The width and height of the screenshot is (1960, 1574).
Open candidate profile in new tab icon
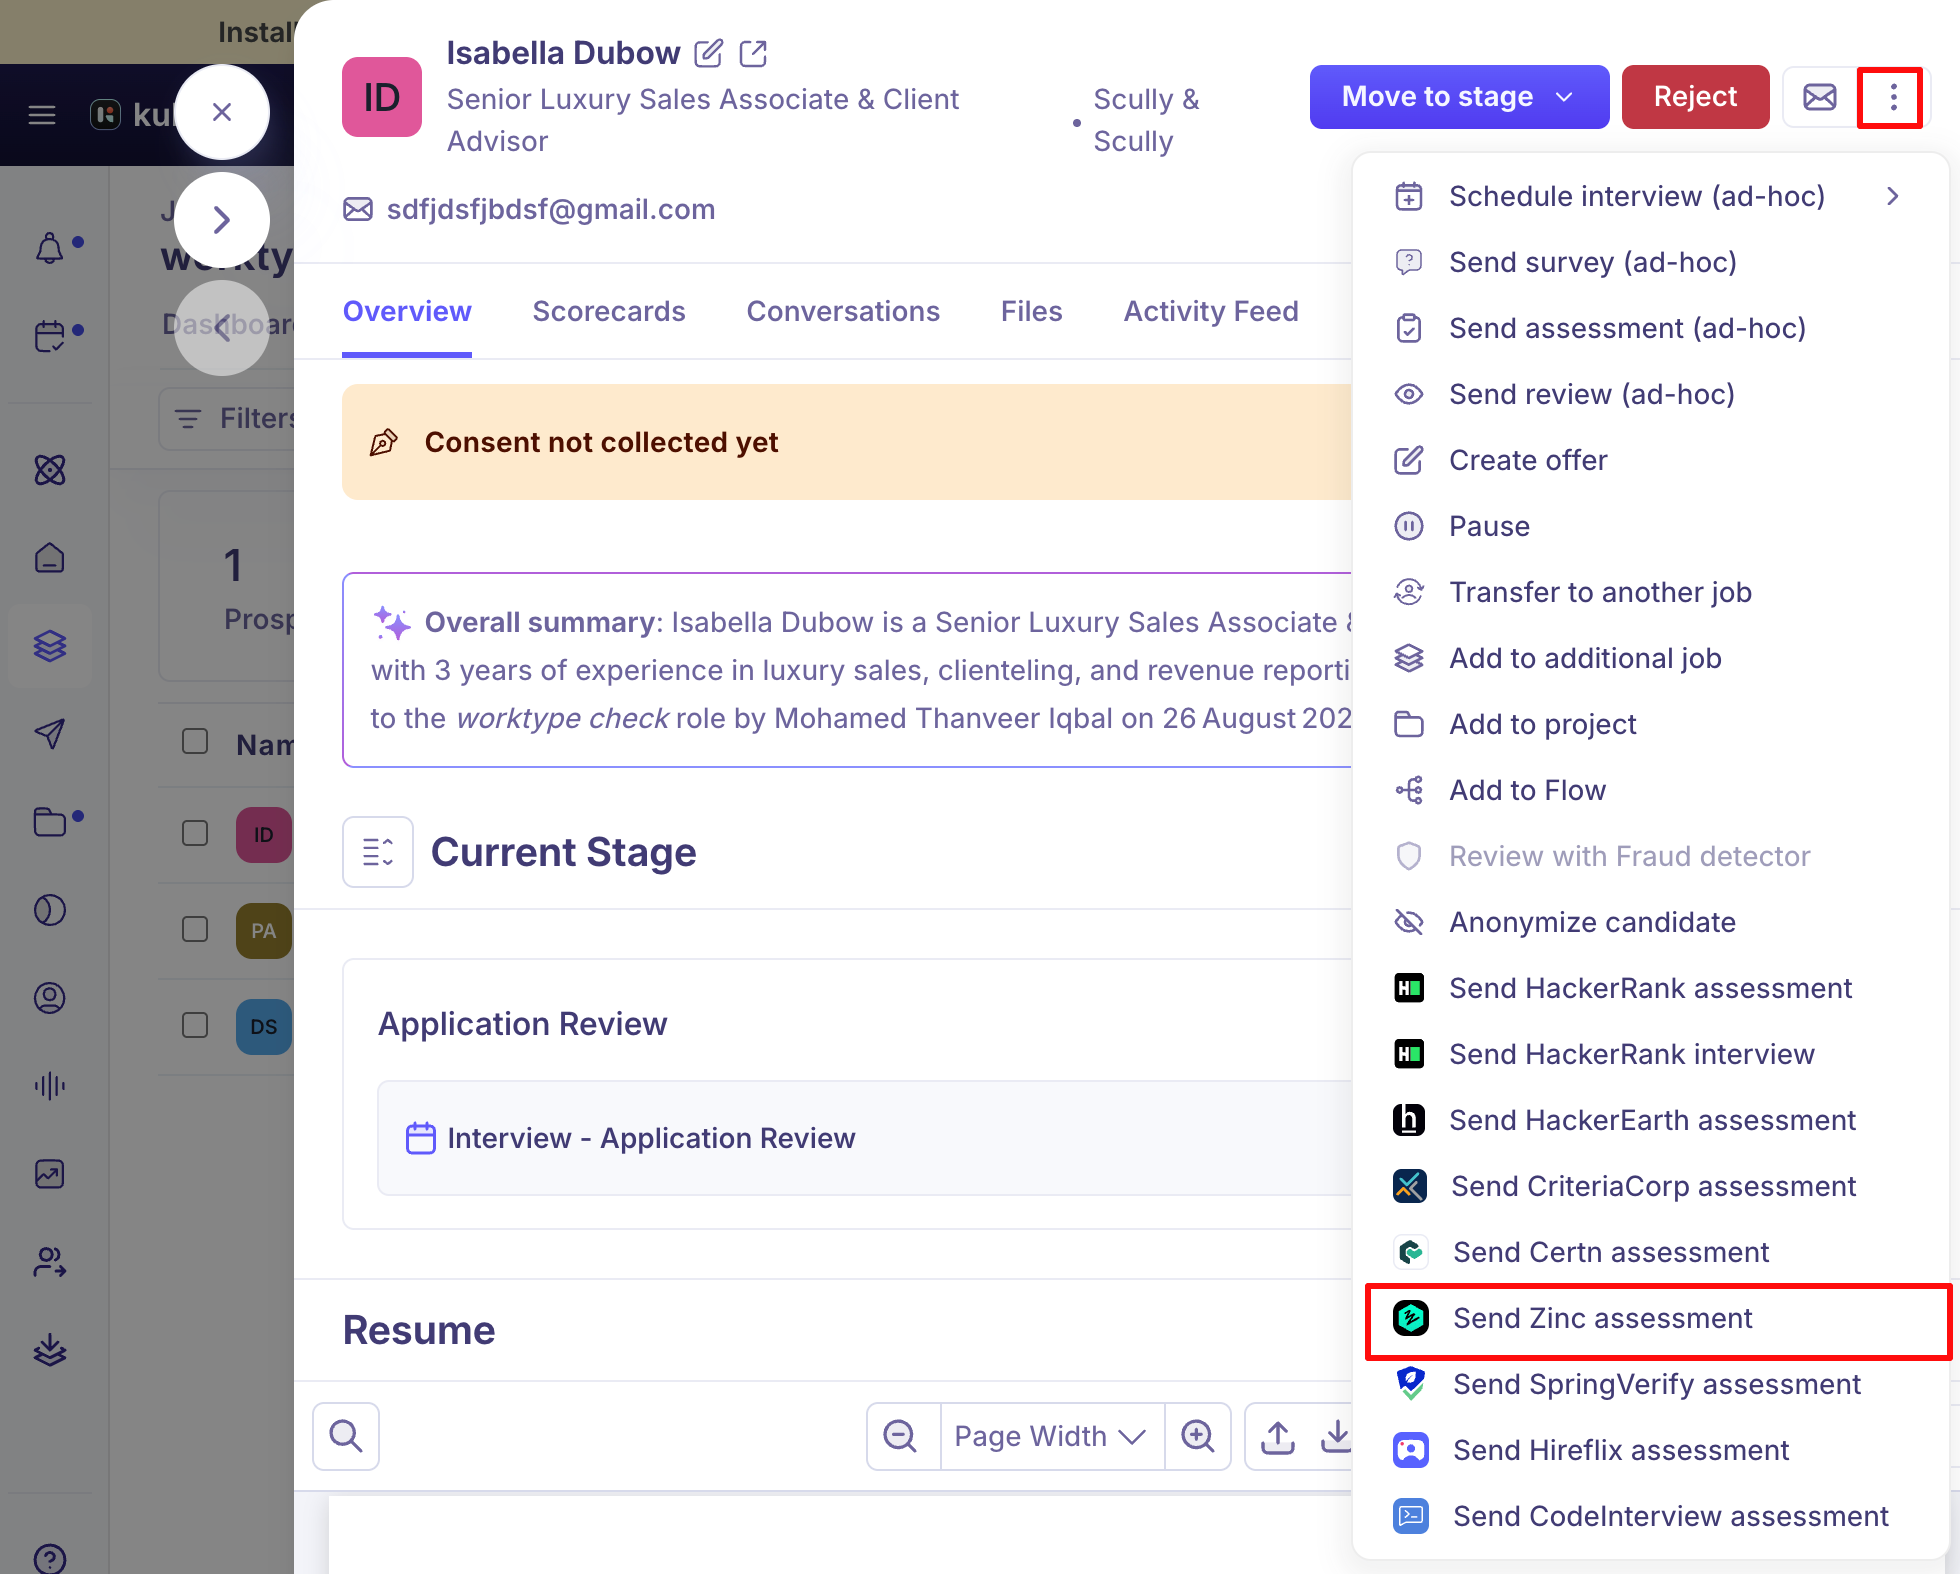tap(753, 53)
